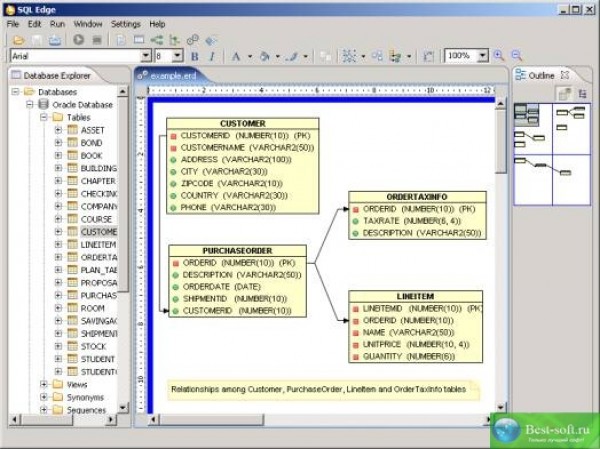The width and height of the screenshot is (600, 449).
Task: Switch to the example.erd editor tab
Action: point(167,75)
